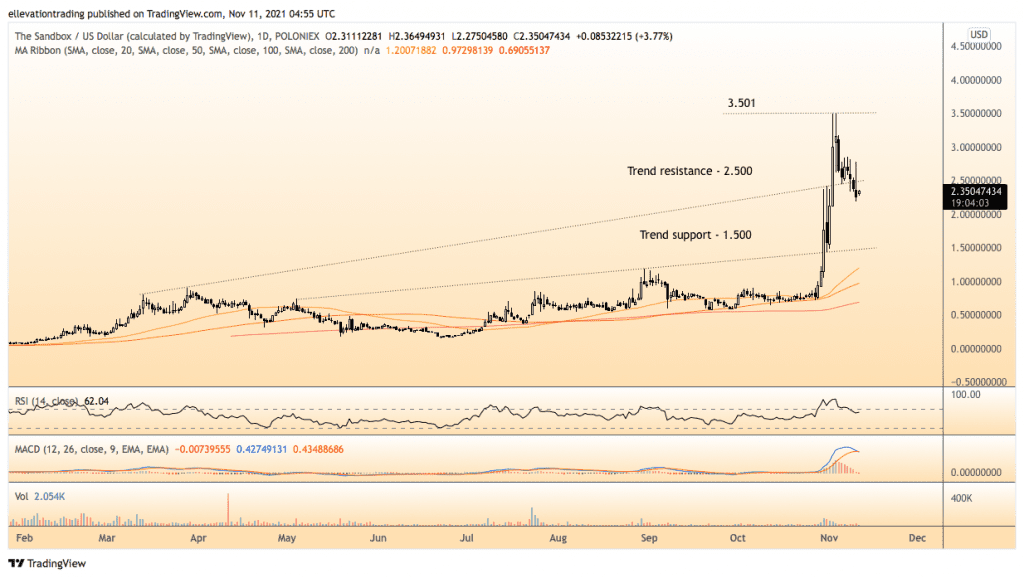
Task: Click the 0.69055137 SMA value
Action: (x=524, y=50)
